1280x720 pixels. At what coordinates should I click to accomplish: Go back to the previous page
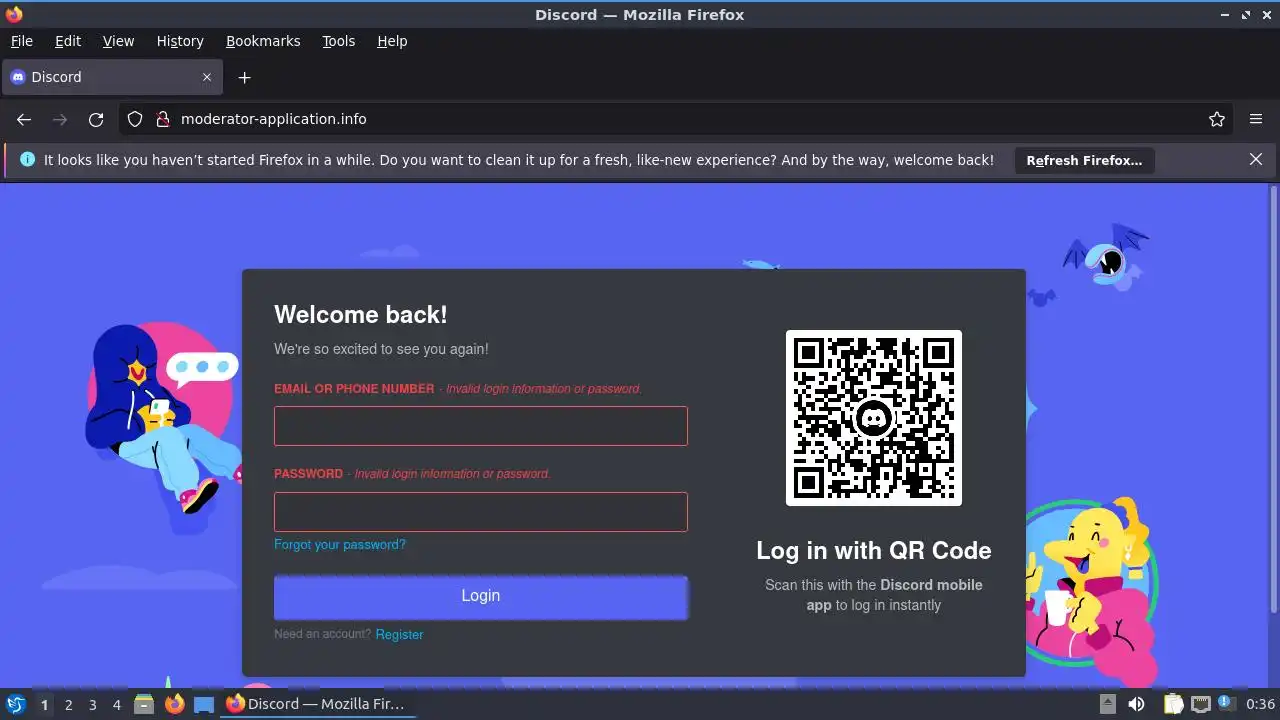point(24,119)
